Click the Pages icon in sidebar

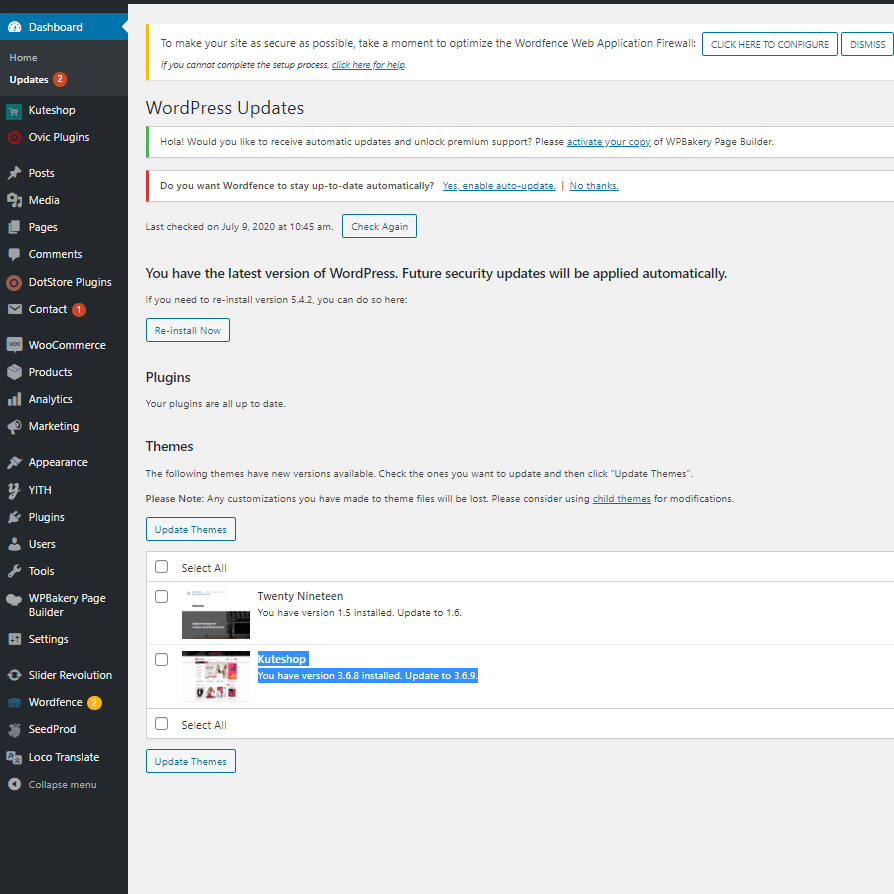coord(14,227)
